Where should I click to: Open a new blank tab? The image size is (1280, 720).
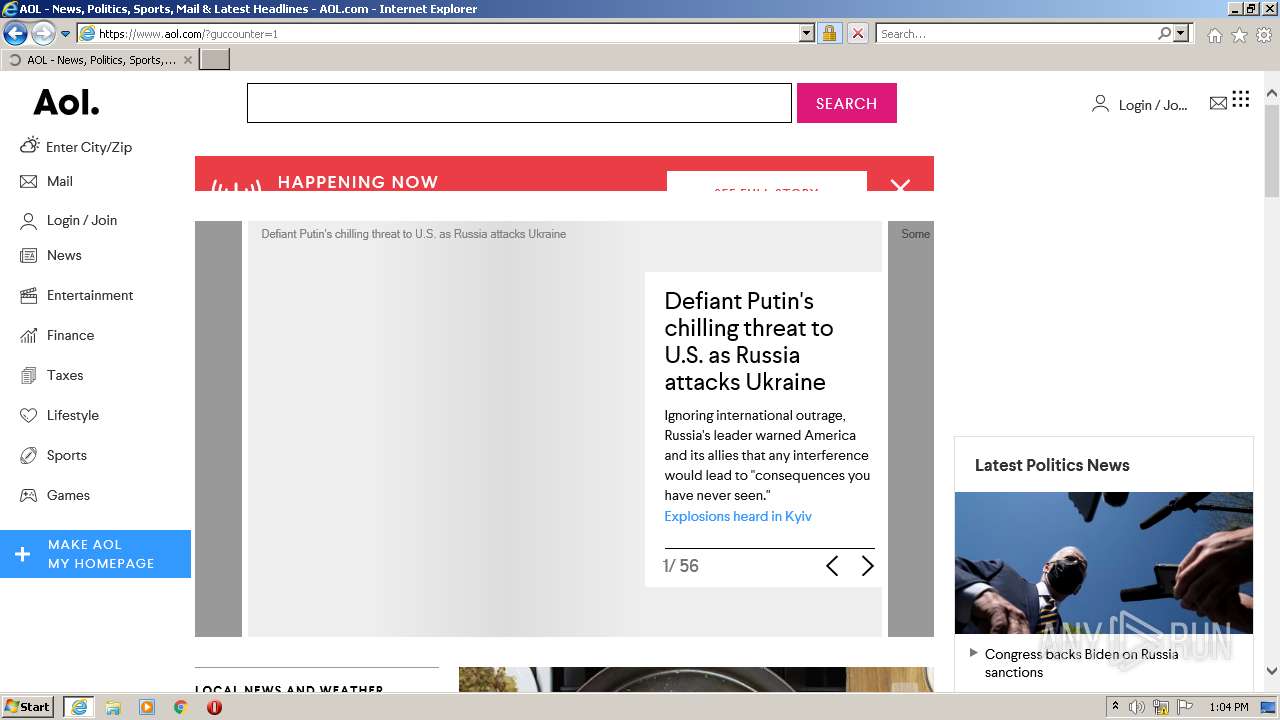(215, 60)
